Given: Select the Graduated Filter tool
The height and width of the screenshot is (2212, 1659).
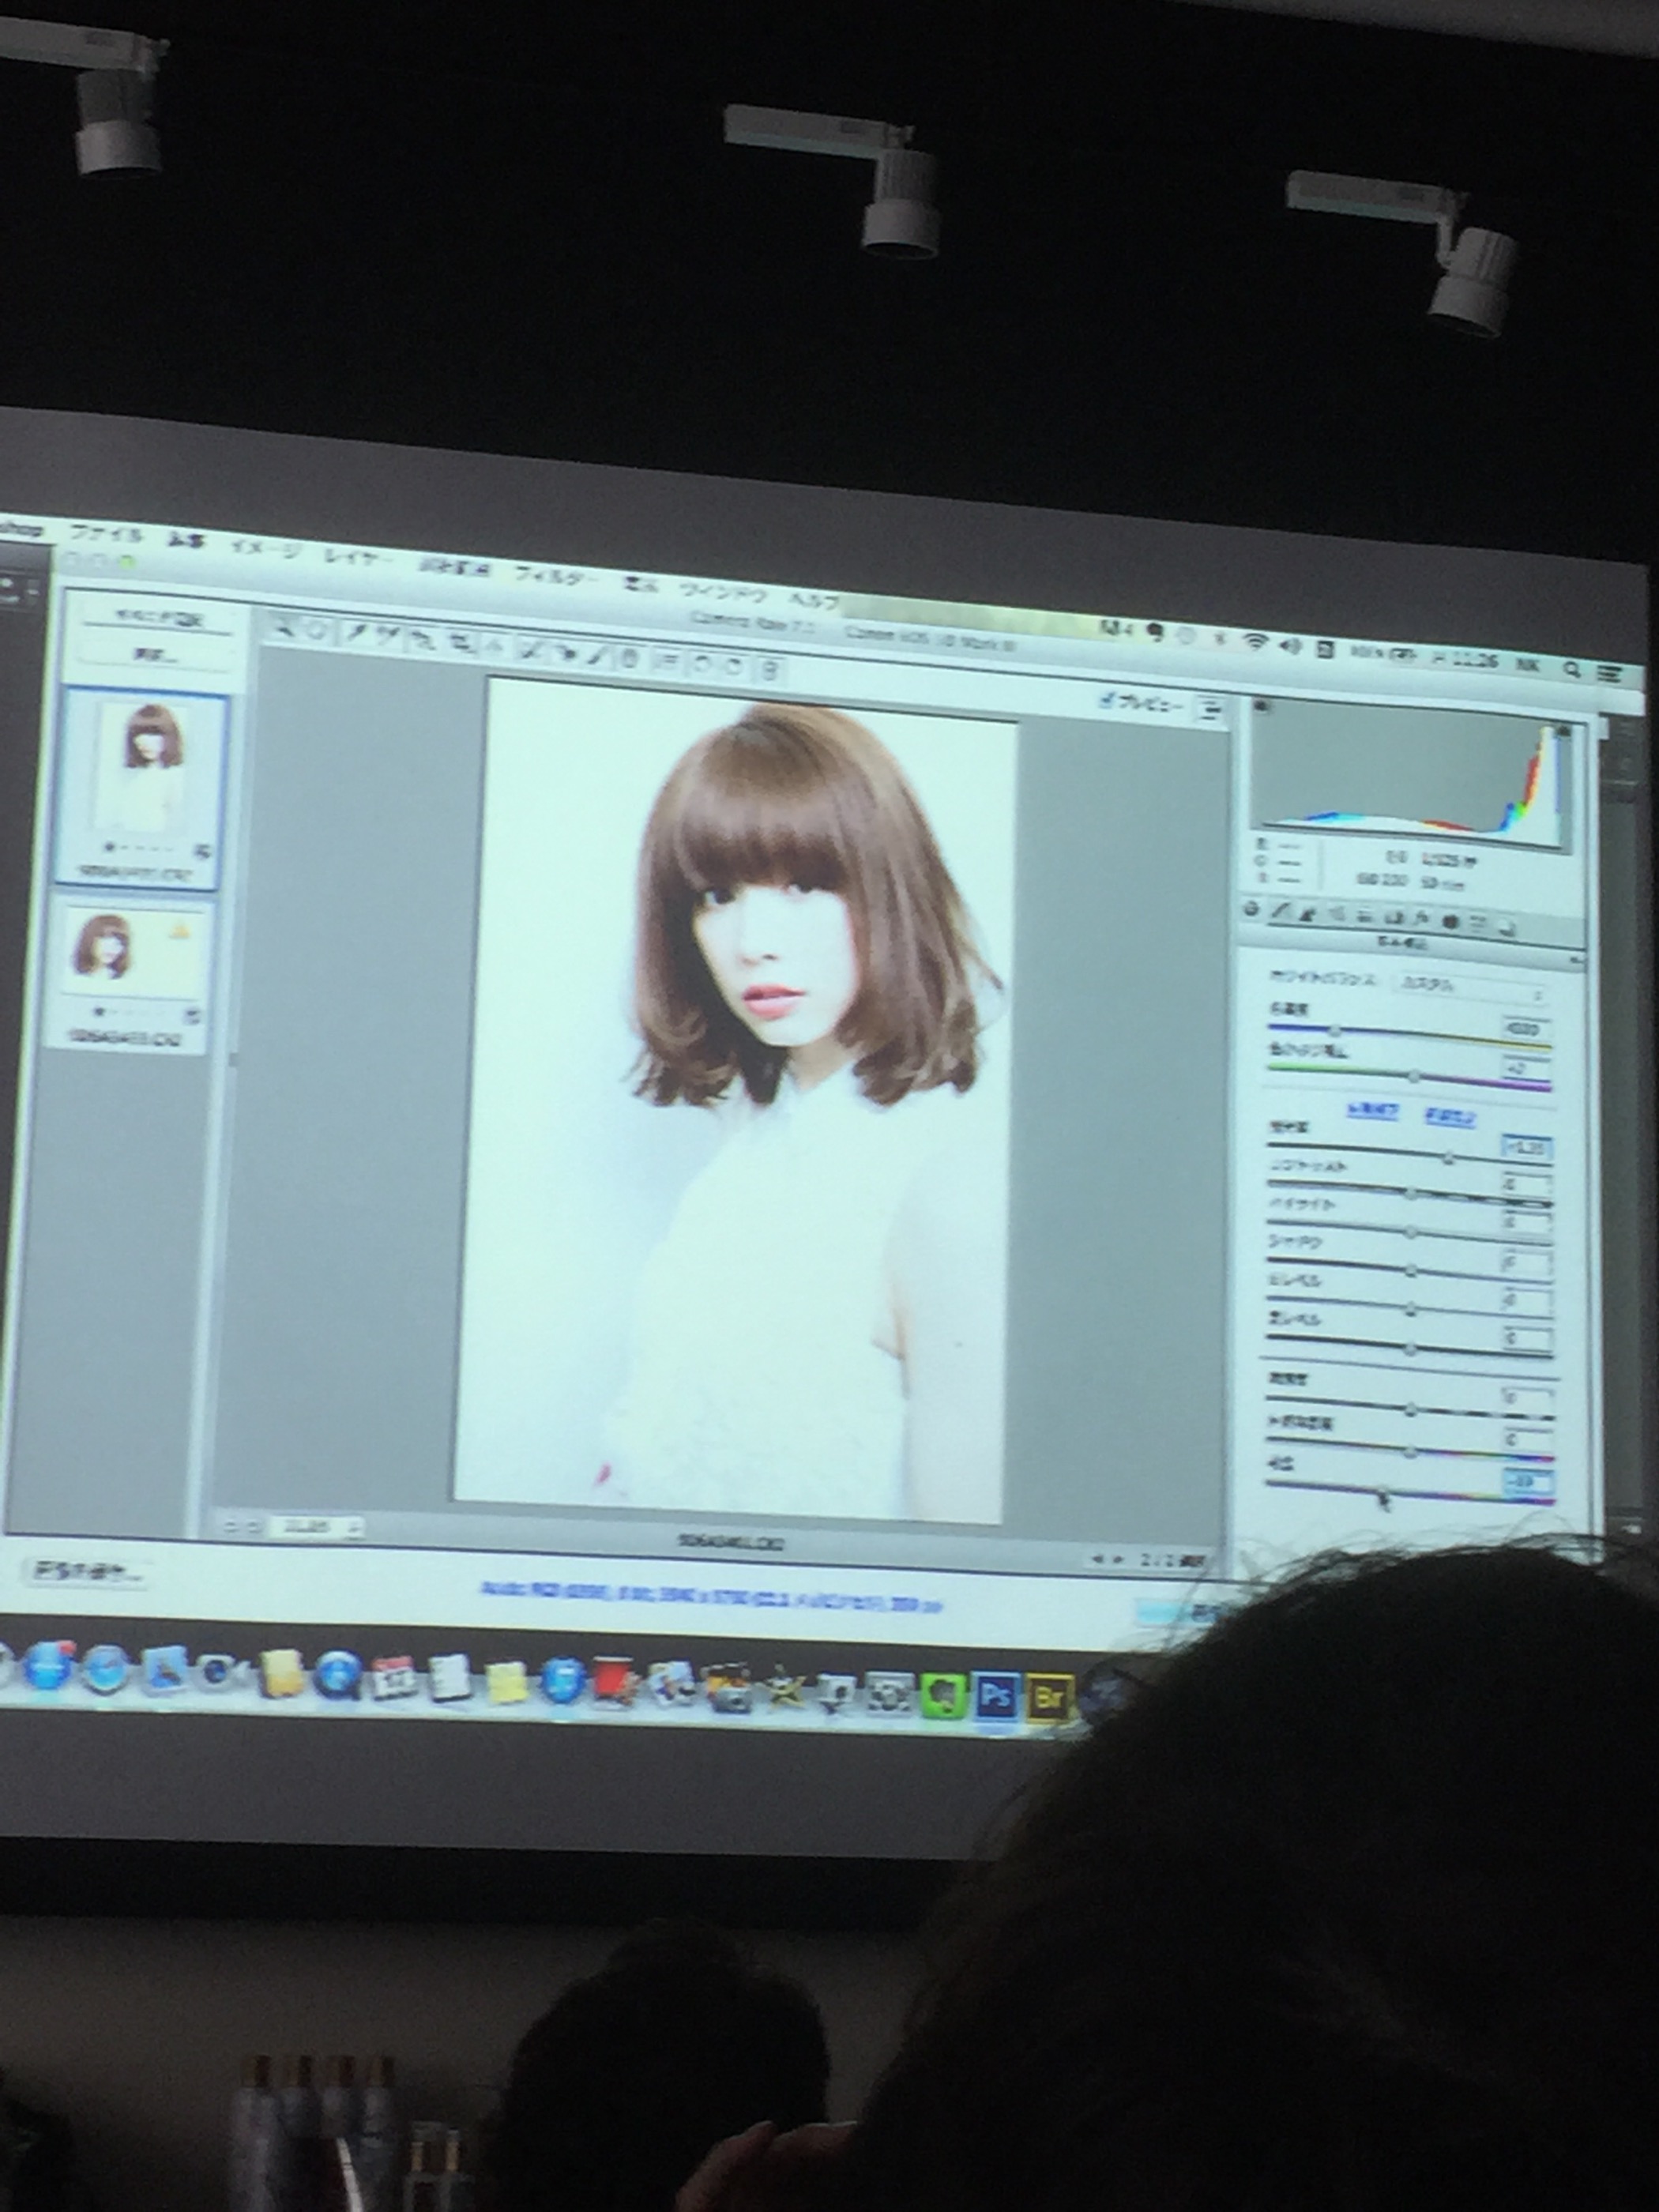Looking at the screenshot, I should (630, 659).
